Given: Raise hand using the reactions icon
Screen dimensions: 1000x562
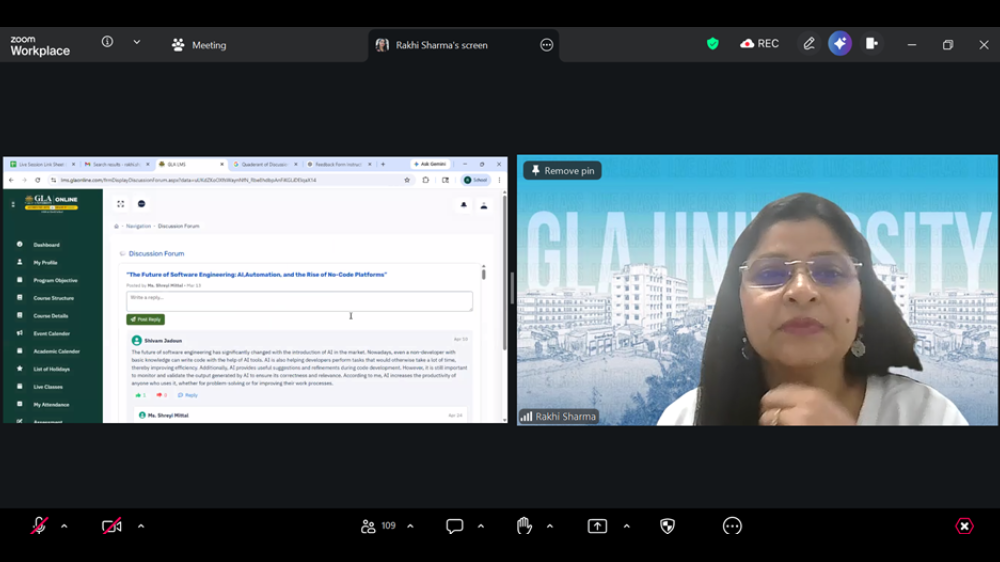Looking at the screenshot, I should [524, 526].
